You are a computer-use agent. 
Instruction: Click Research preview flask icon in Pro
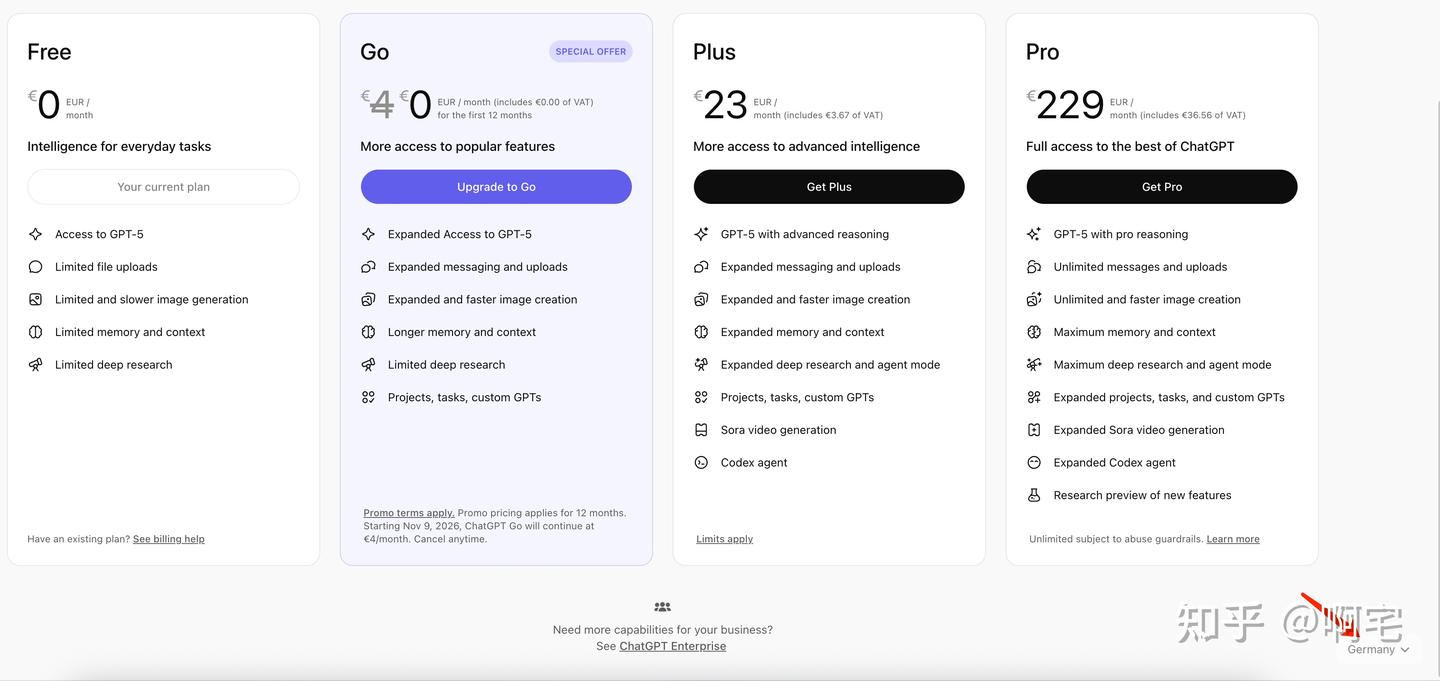tap(1034, 495)
